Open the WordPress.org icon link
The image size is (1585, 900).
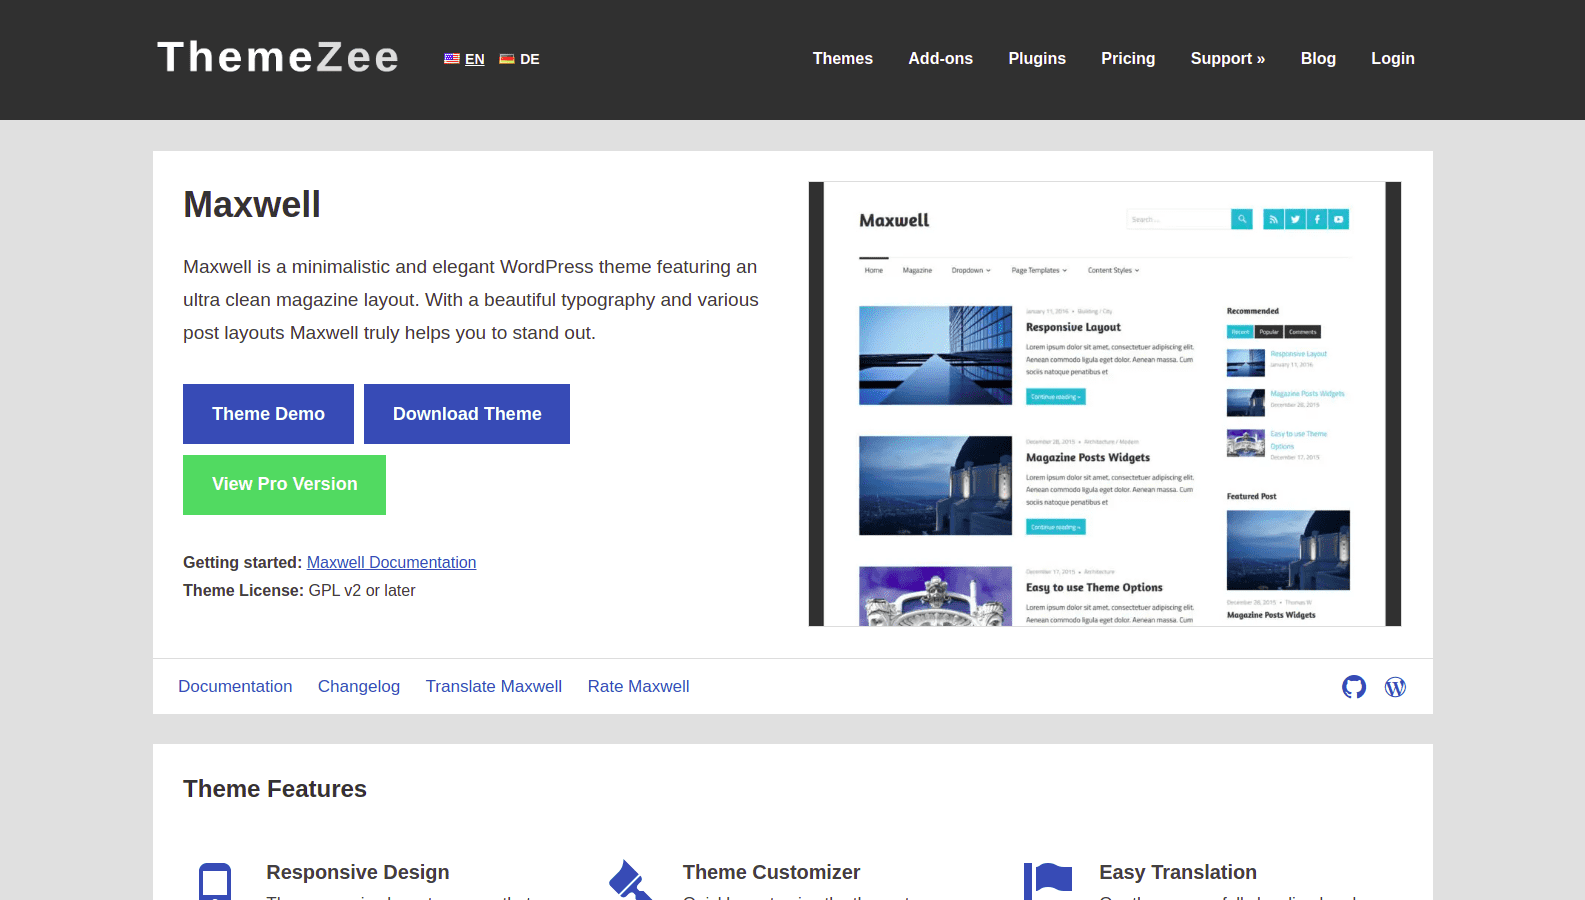click(1395, 687)
